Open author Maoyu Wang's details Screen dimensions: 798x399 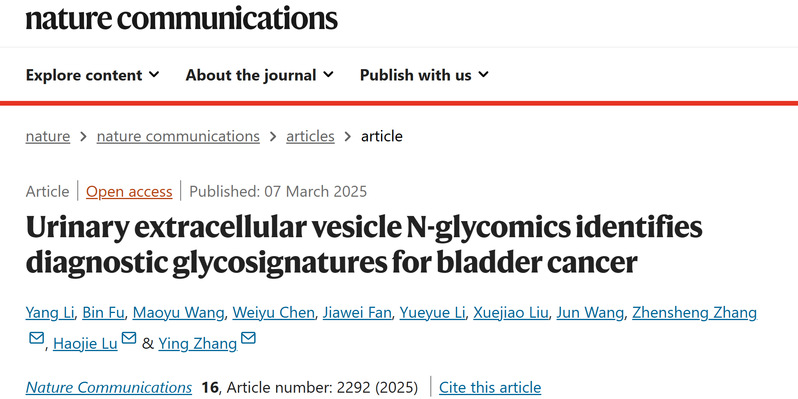point(178,312)
